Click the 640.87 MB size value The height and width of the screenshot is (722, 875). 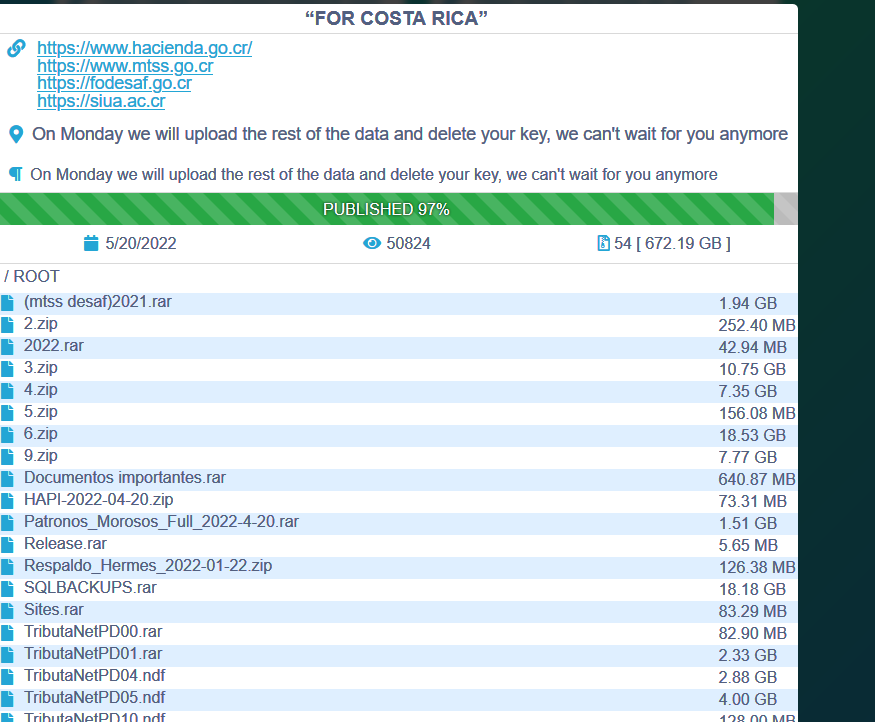point(757,479)
